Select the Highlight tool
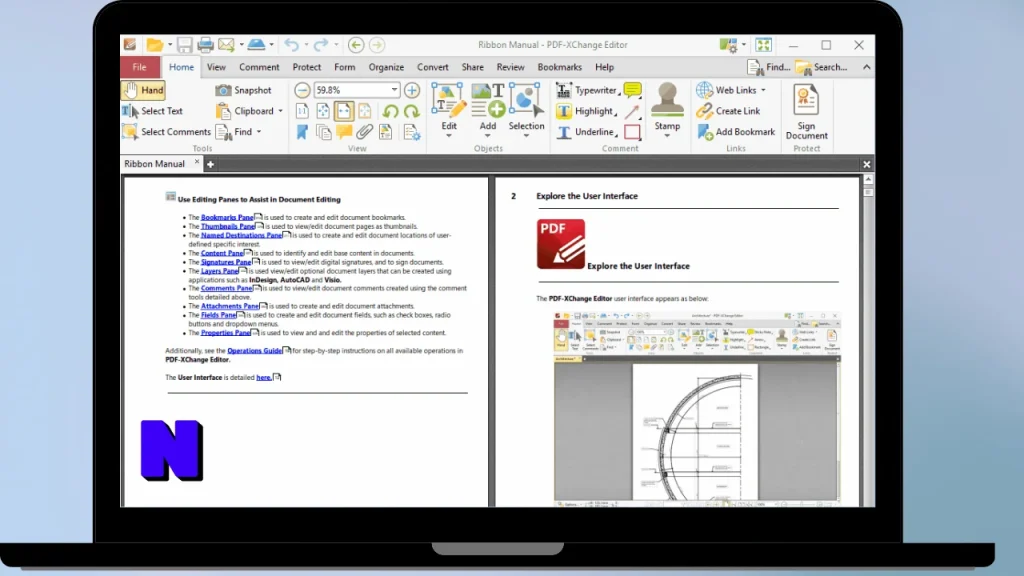This screenshot has height=576, width=1024. tap(584, 111)
